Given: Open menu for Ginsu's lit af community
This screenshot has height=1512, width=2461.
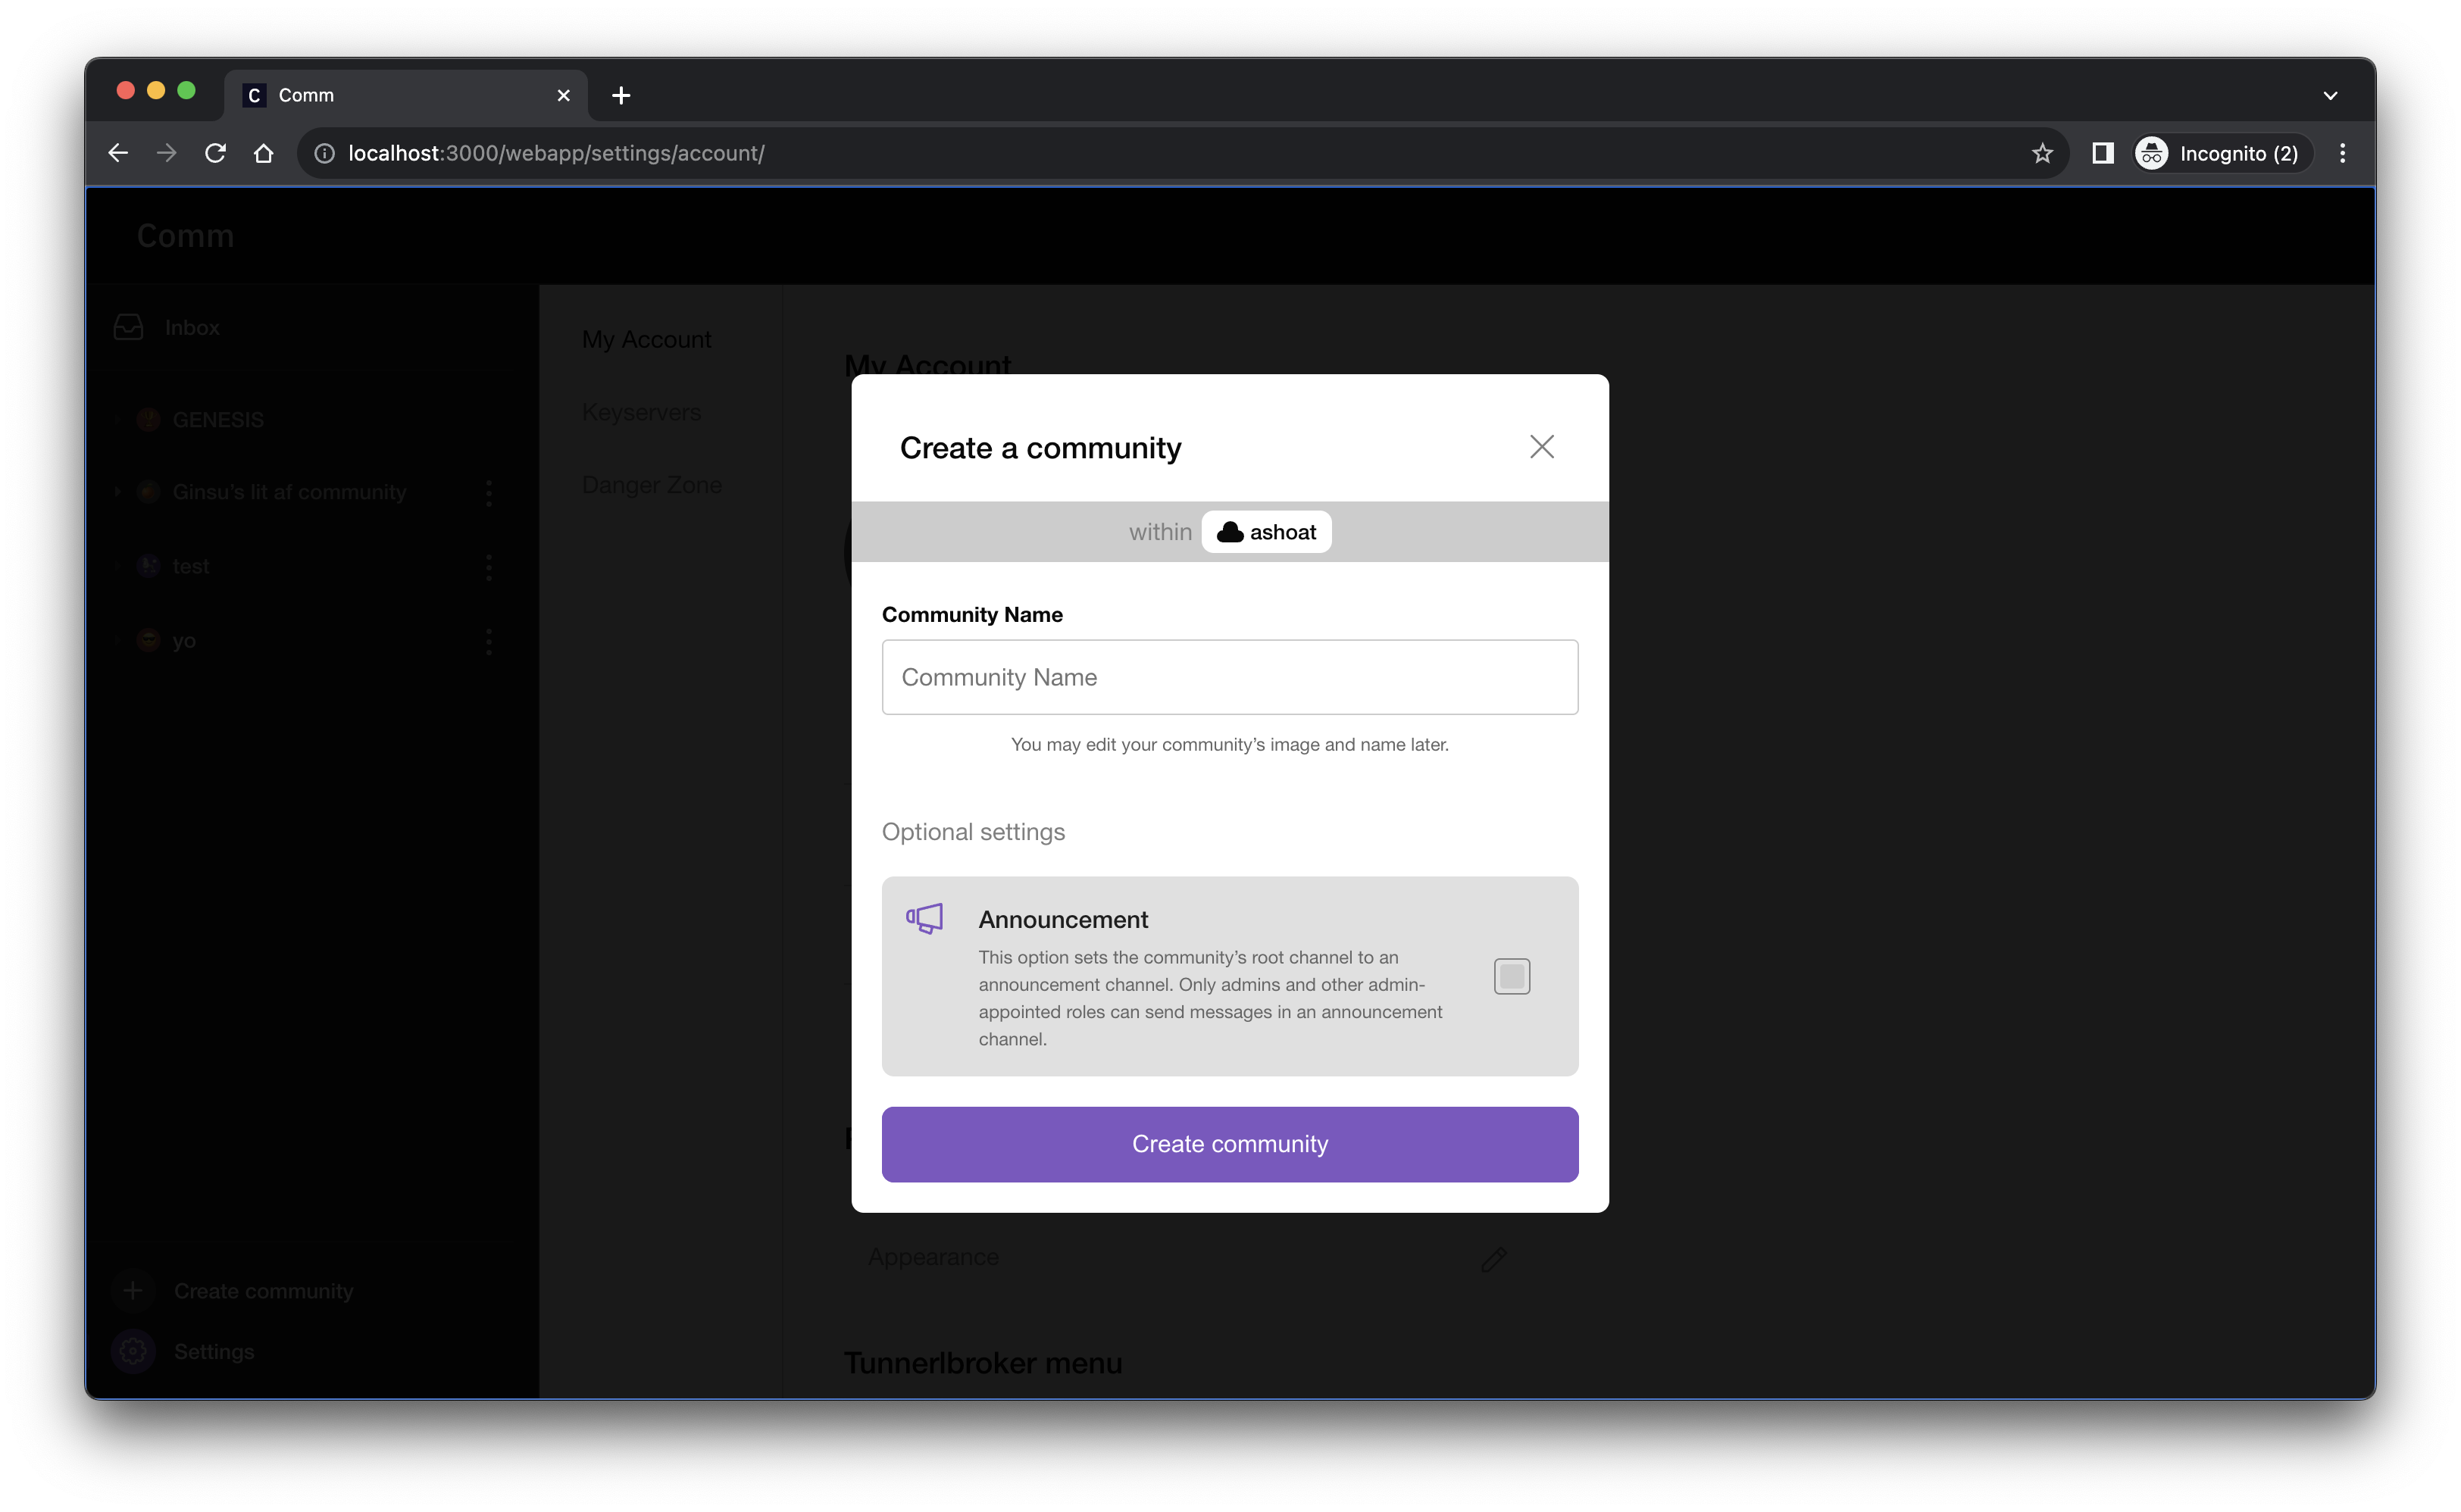Looking at the screenshot, I should coord(489,492).
